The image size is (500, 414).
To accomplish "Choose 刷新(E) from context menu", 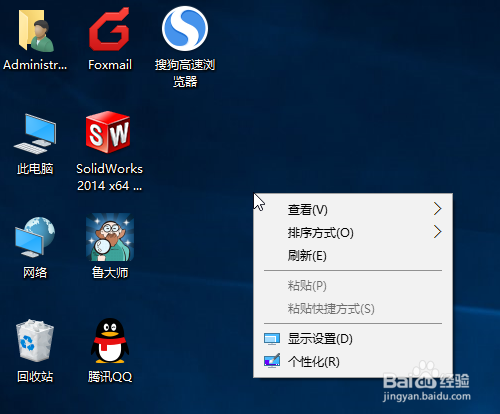I will tap(353, 256).
